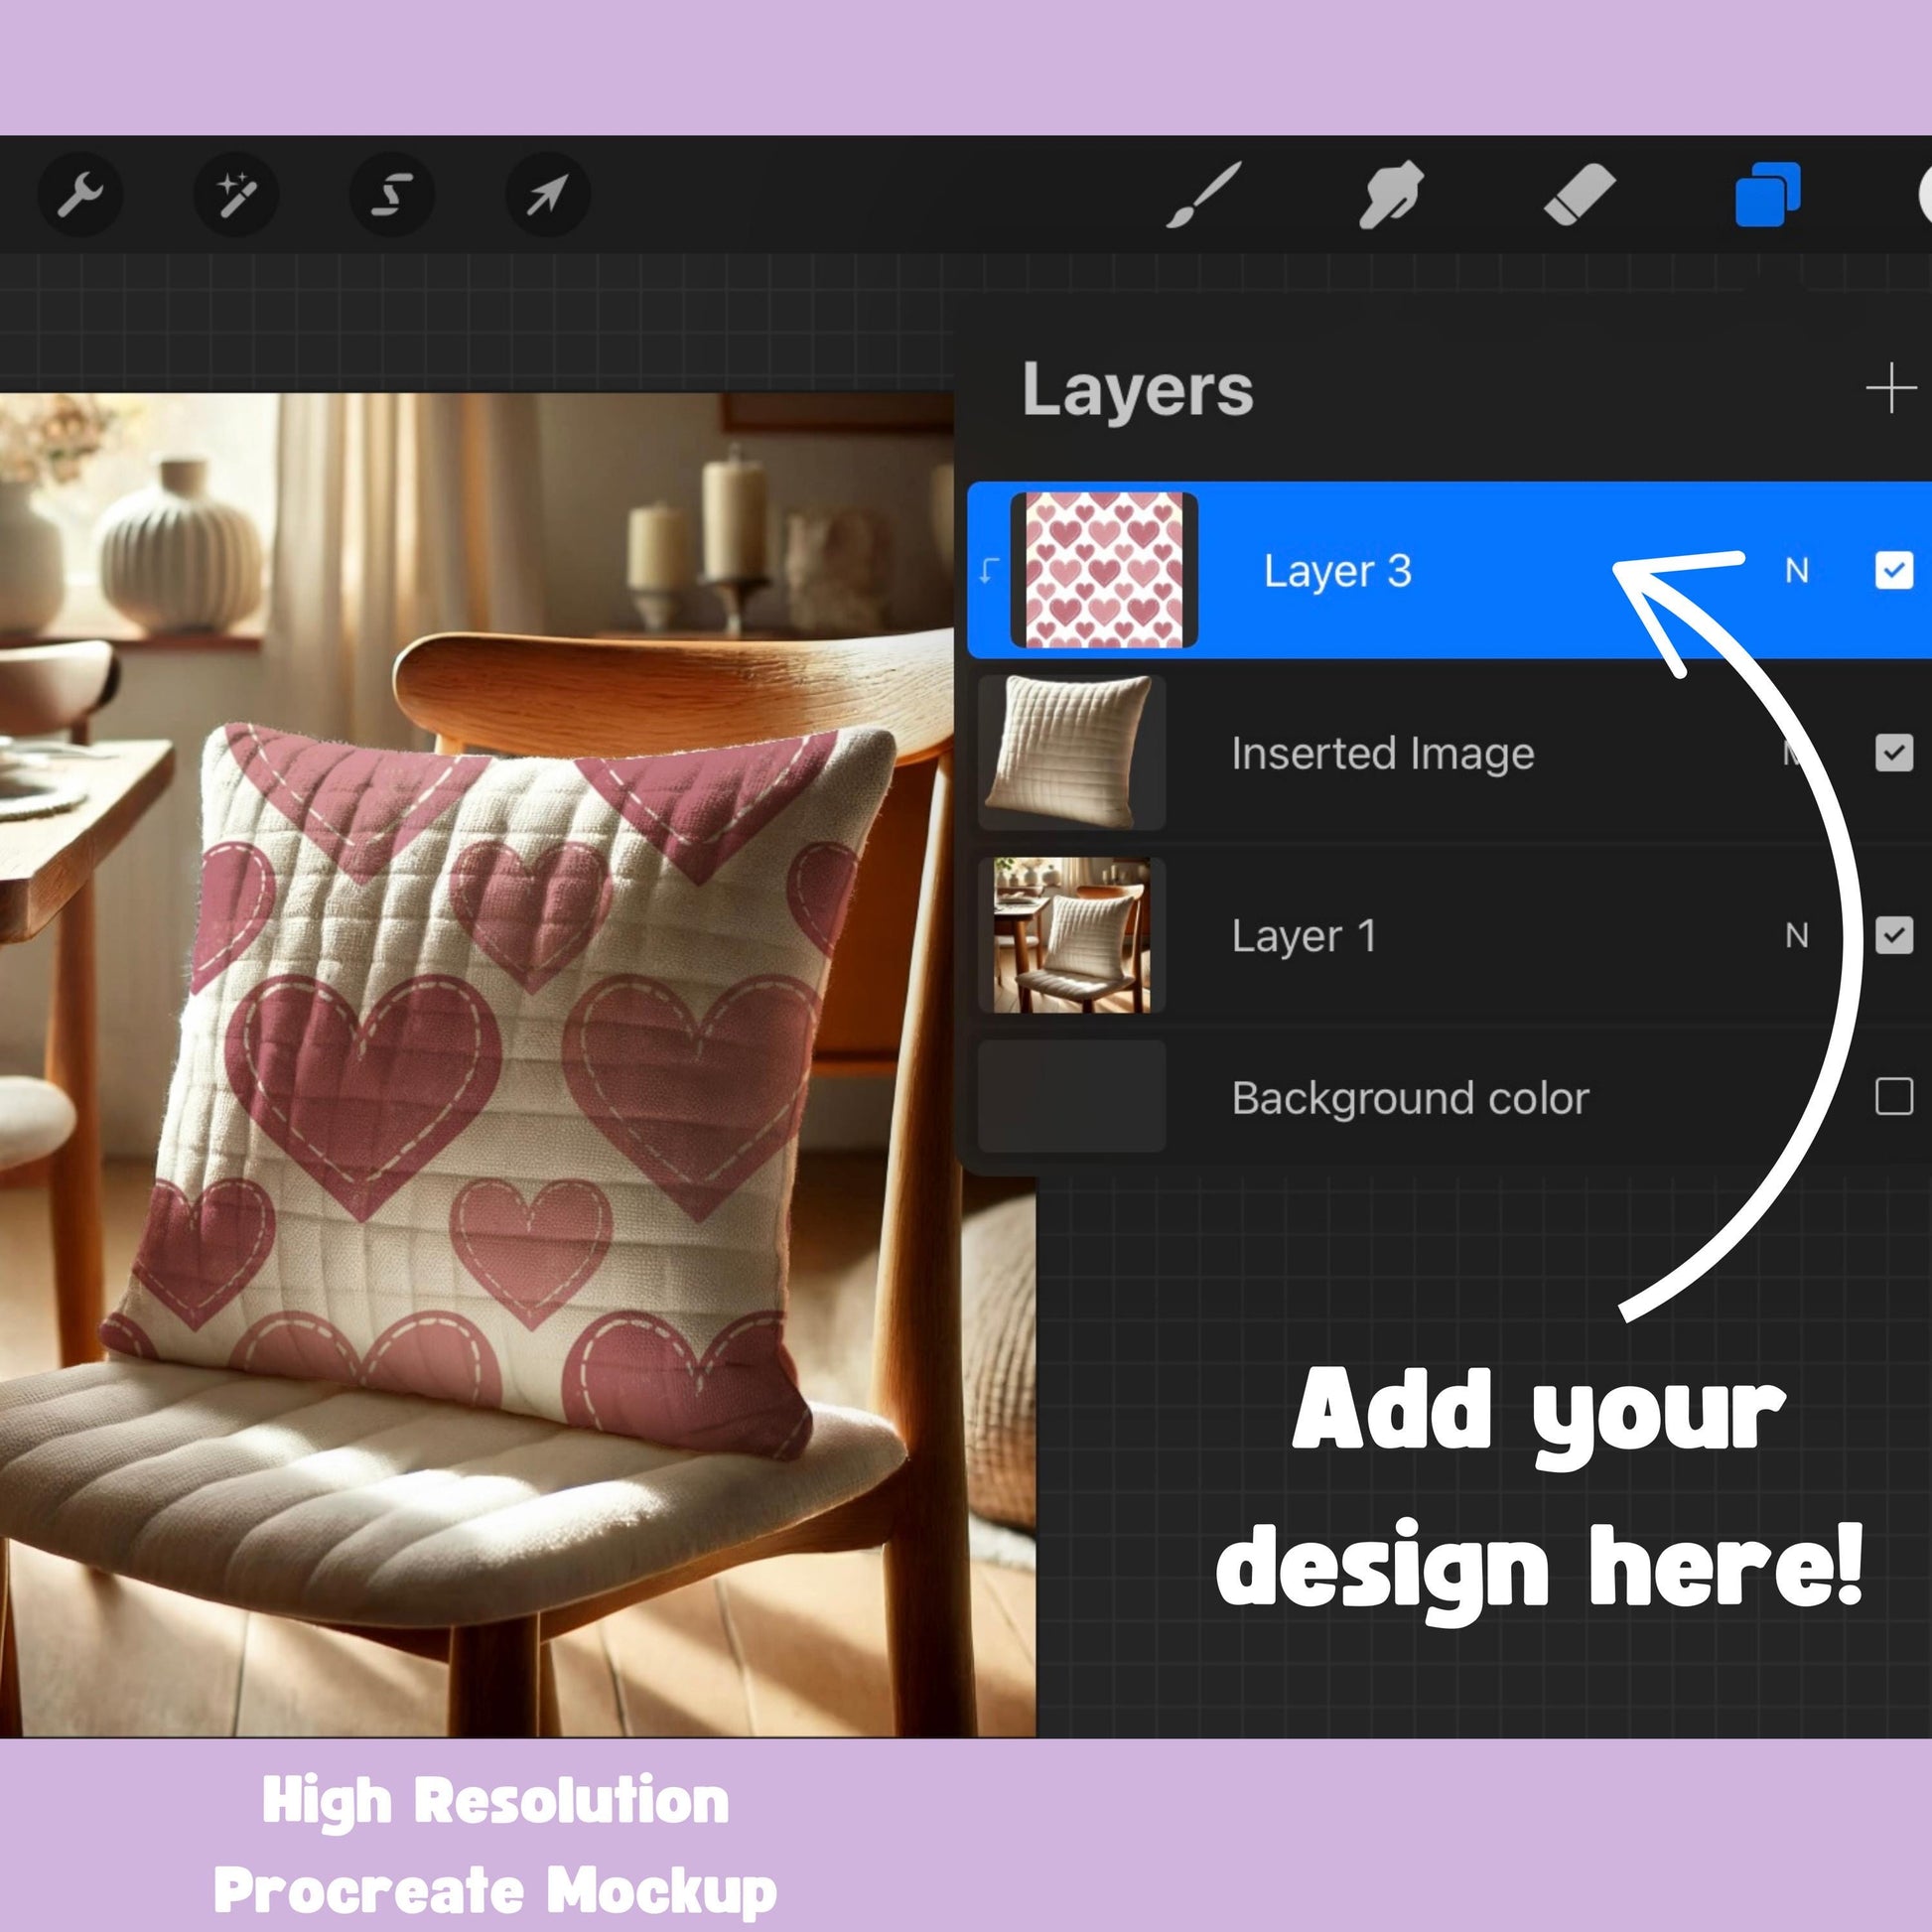Open the Background color layer
1932x1932 pixels.
pyautogui.click(x=1410, y=1098)
